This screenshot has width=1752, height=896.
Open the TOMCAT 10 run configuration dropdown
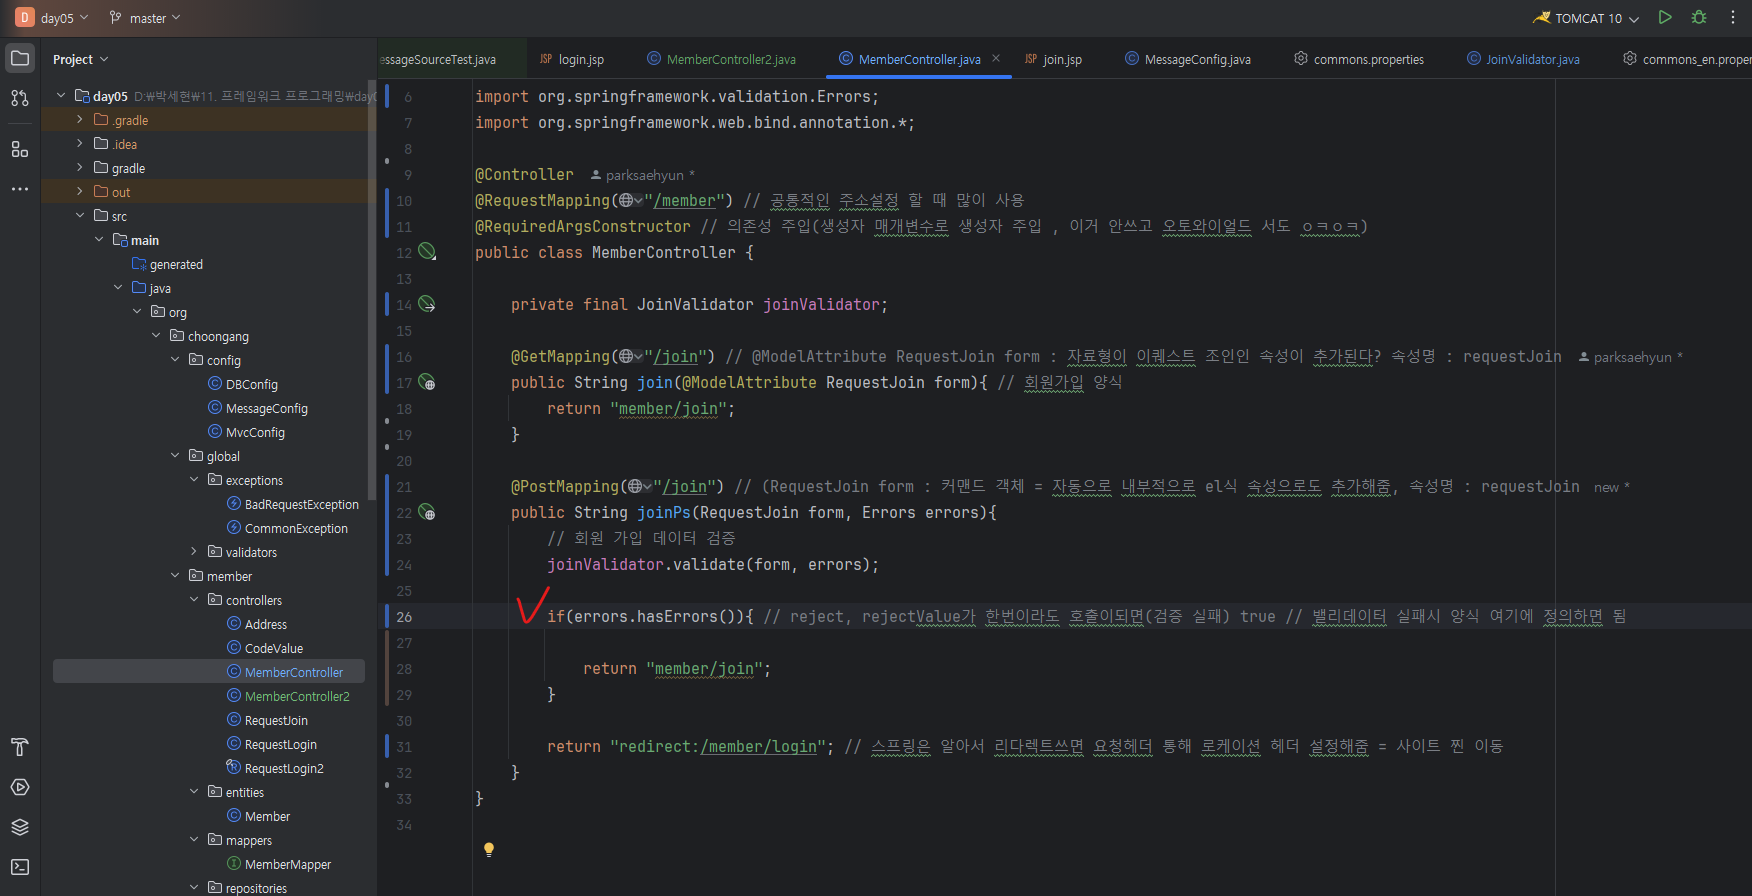[x=1586, y=18]
